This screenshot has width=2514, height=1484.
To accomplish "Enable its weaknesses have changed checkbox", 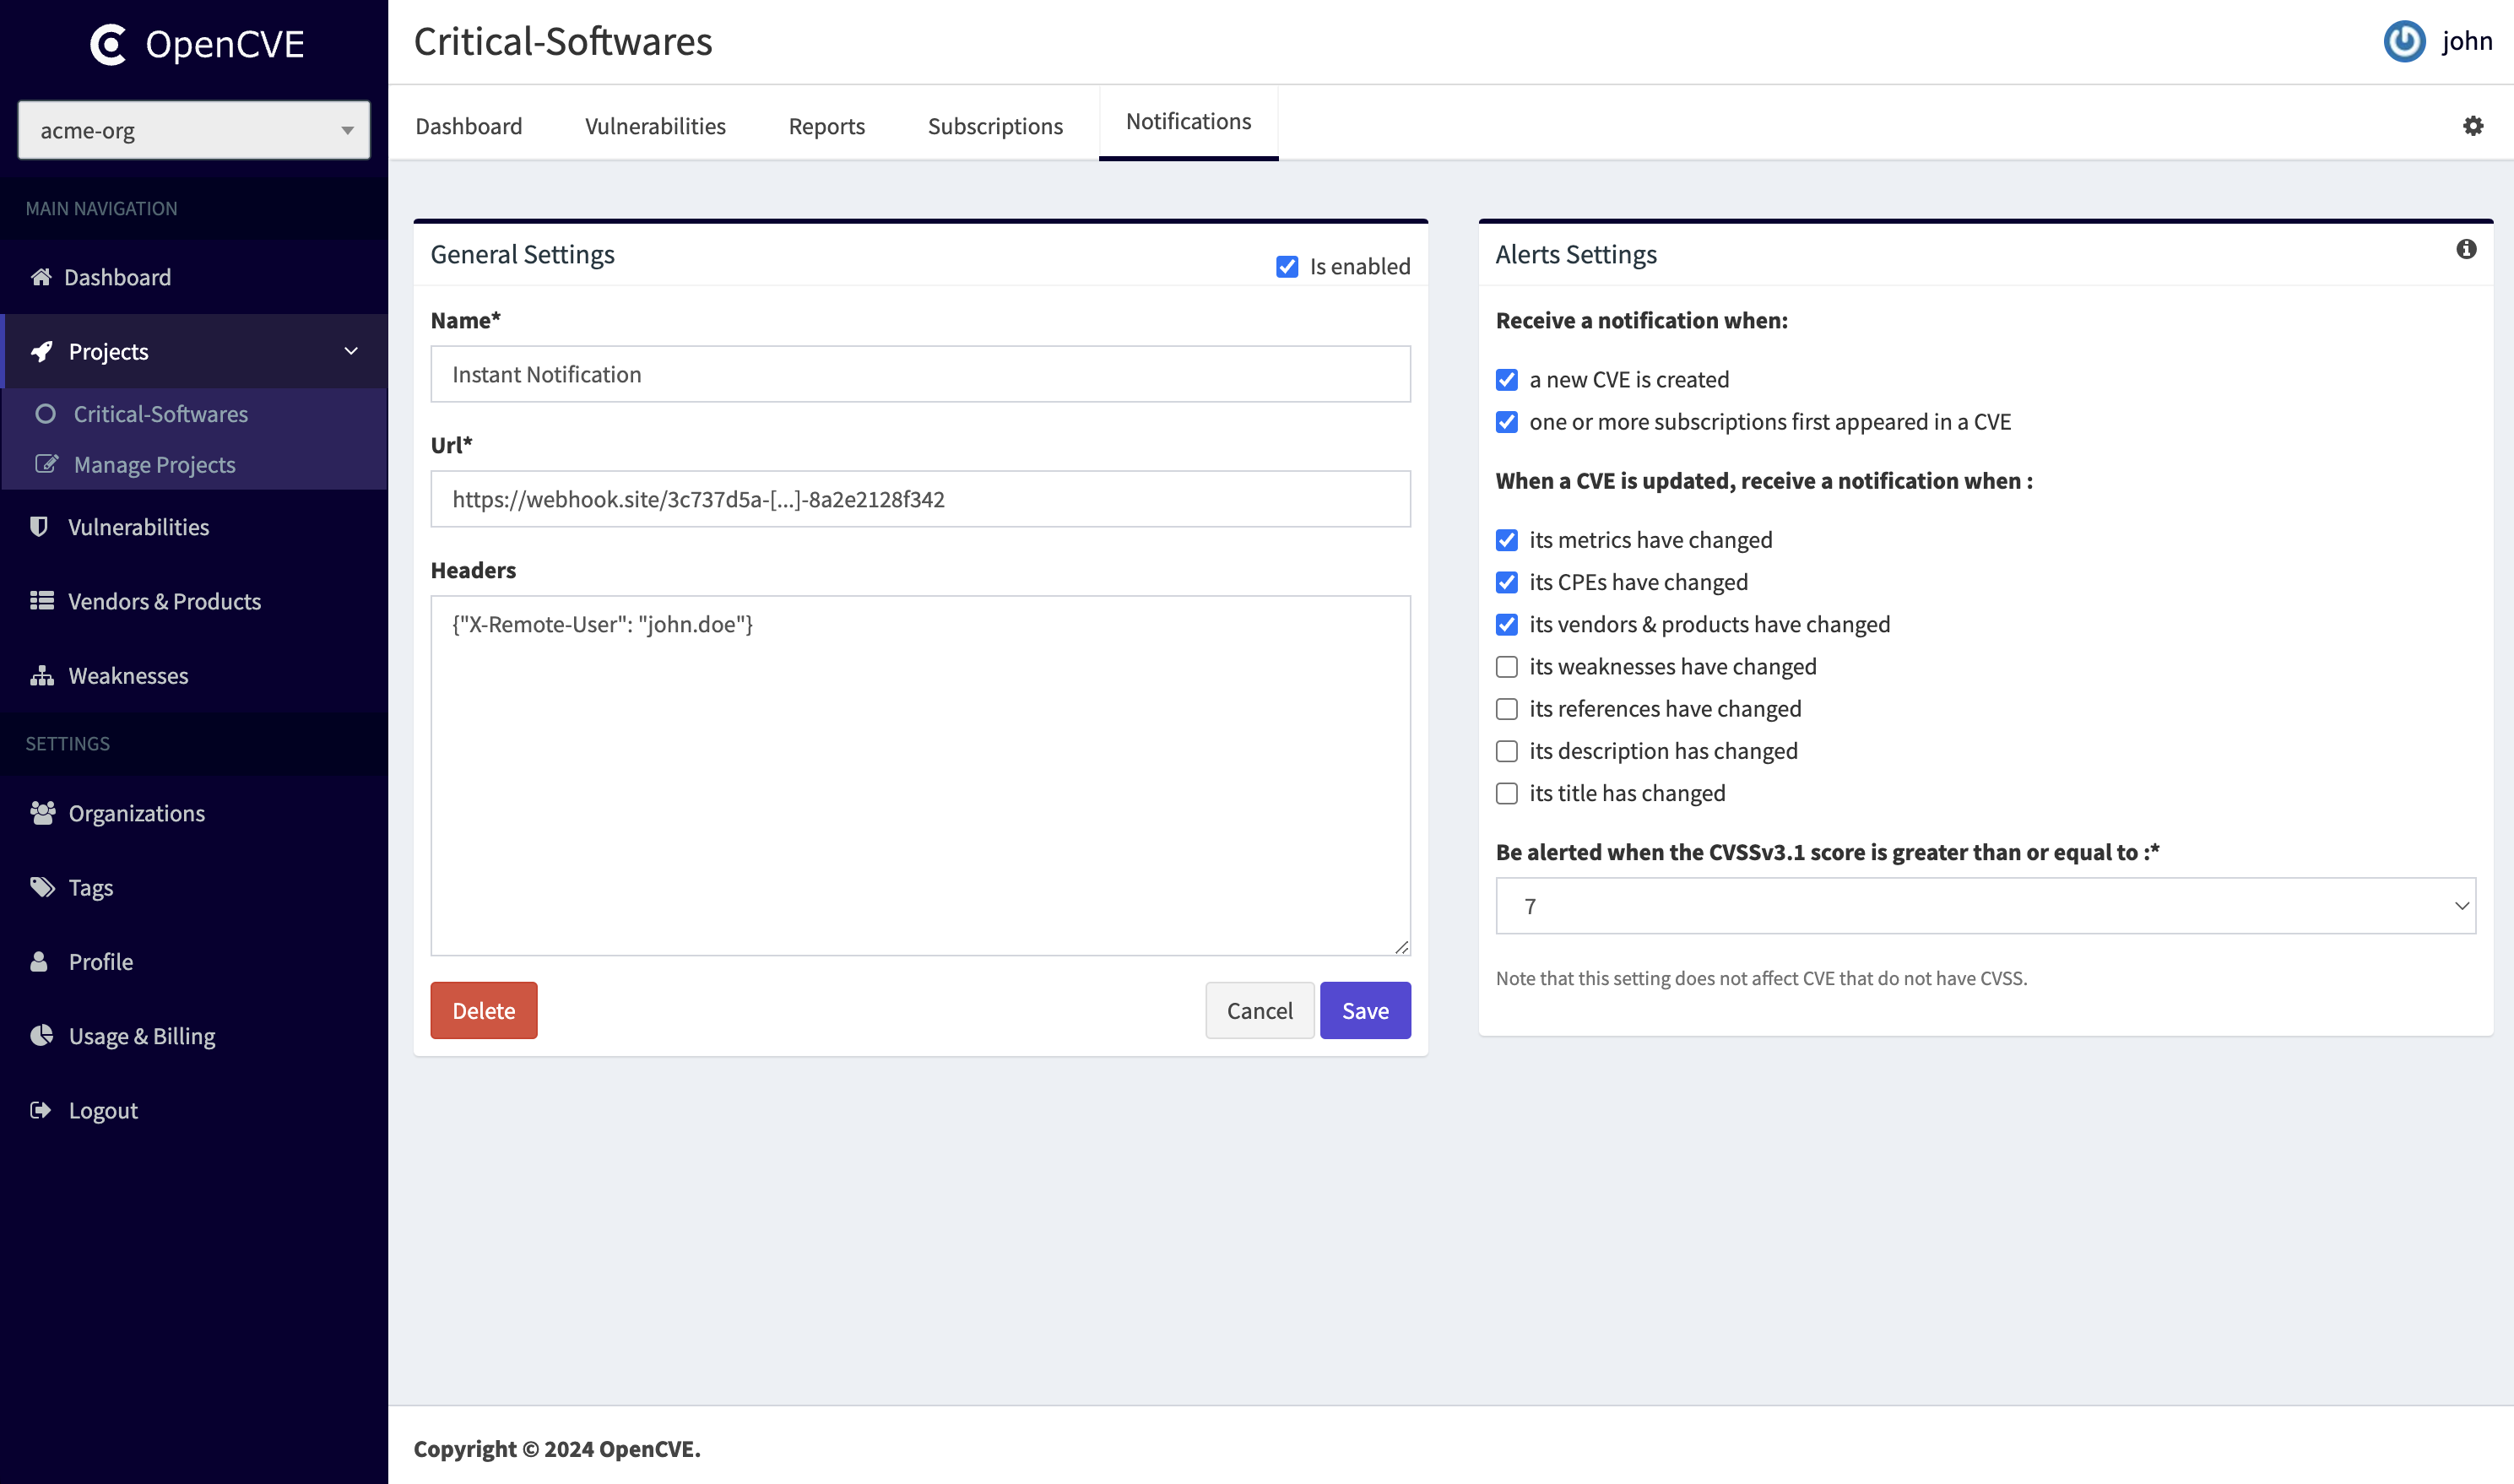I will [1506, 667].
